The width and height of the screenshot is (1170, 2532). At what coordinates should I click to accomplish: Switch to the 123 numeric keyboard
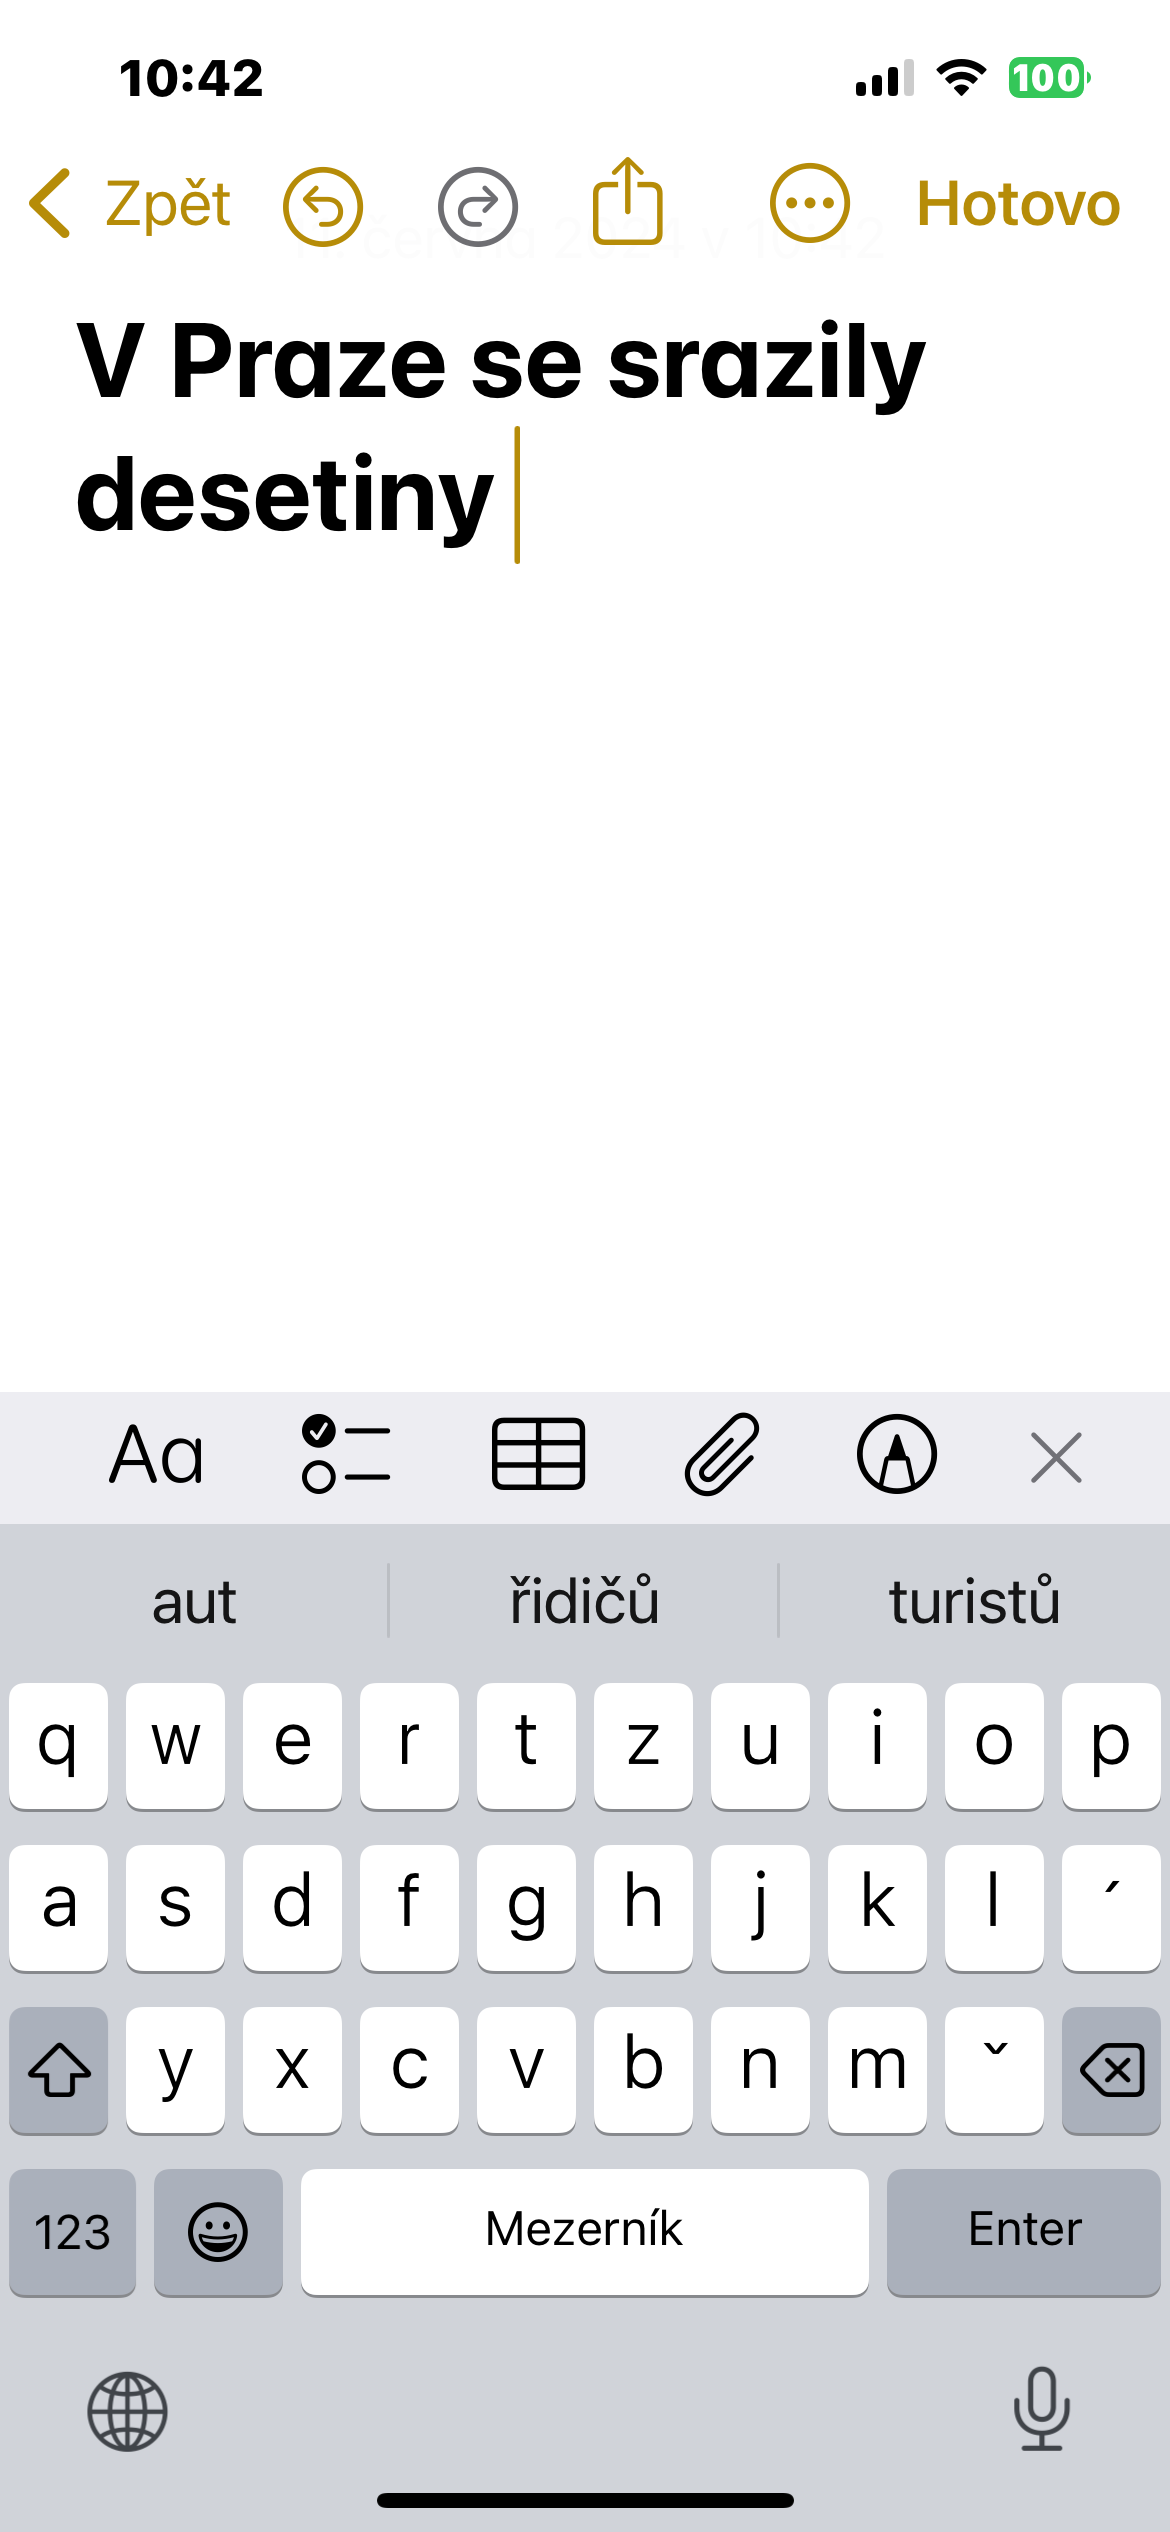click(x=72, y=2232)
